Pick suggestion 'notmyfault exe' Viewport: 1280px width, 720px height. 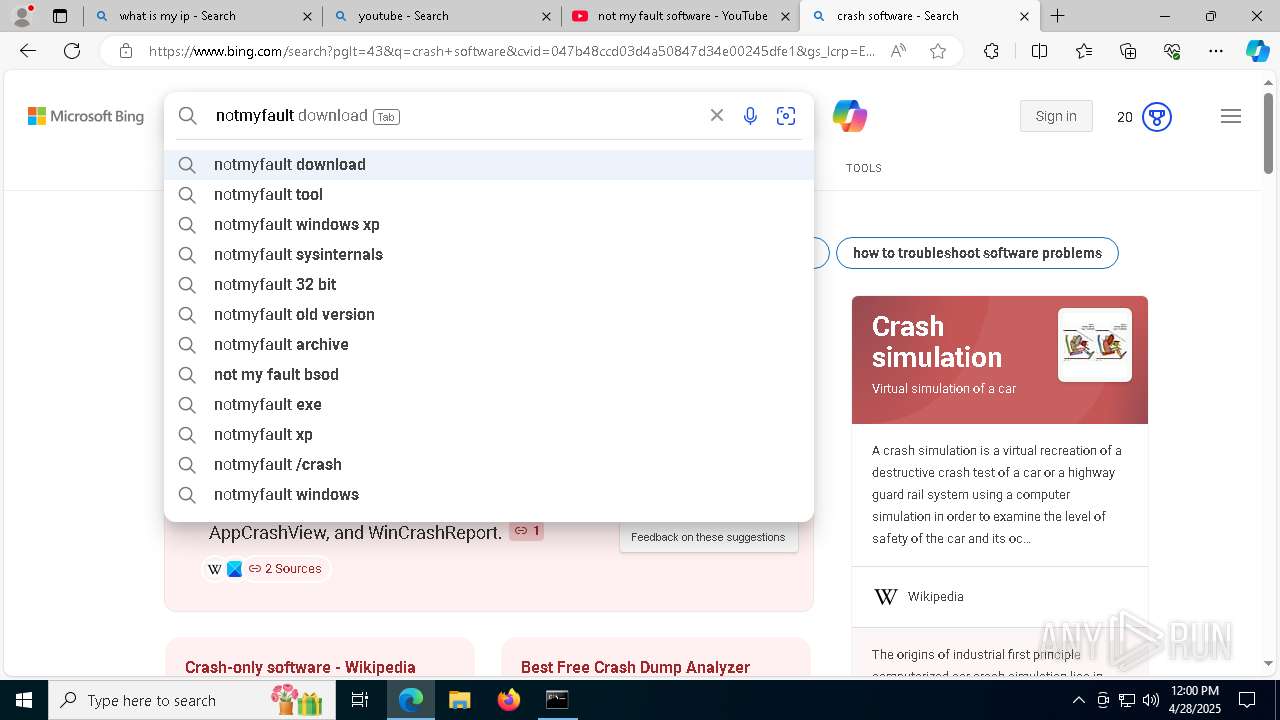point(489,404)
